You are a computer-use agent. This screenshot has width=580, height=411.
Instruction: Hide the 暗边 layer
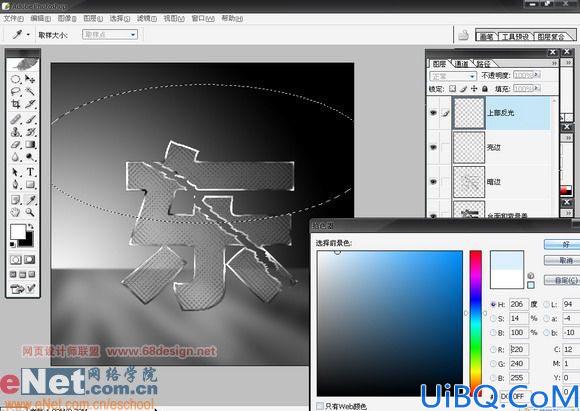click(433, 182)
